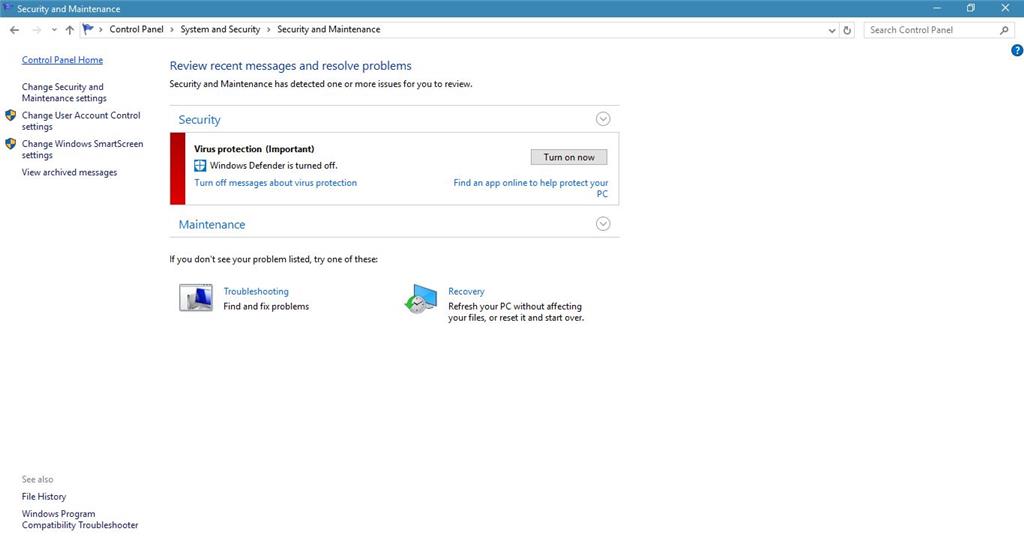The image size is (1024, 543).
Task: Click the title bar window flag icon
Action: pyautogui.click(x=8, y=8)
